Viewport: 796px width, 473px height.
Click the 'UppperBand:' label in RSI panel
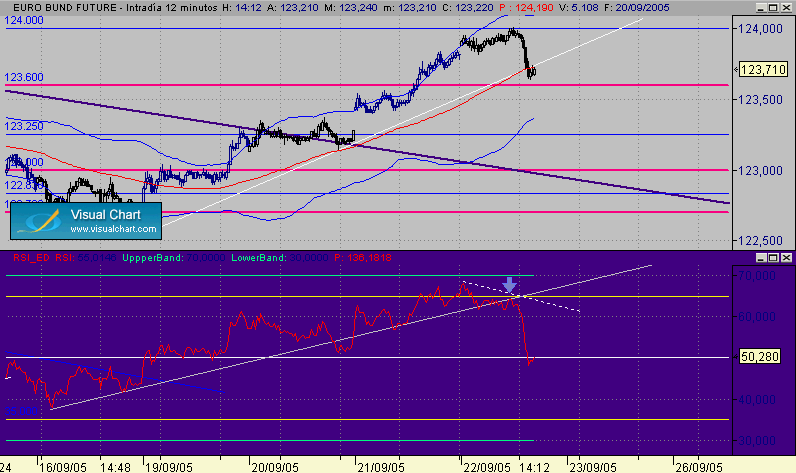pyautogui.click(x=153, y=258)
